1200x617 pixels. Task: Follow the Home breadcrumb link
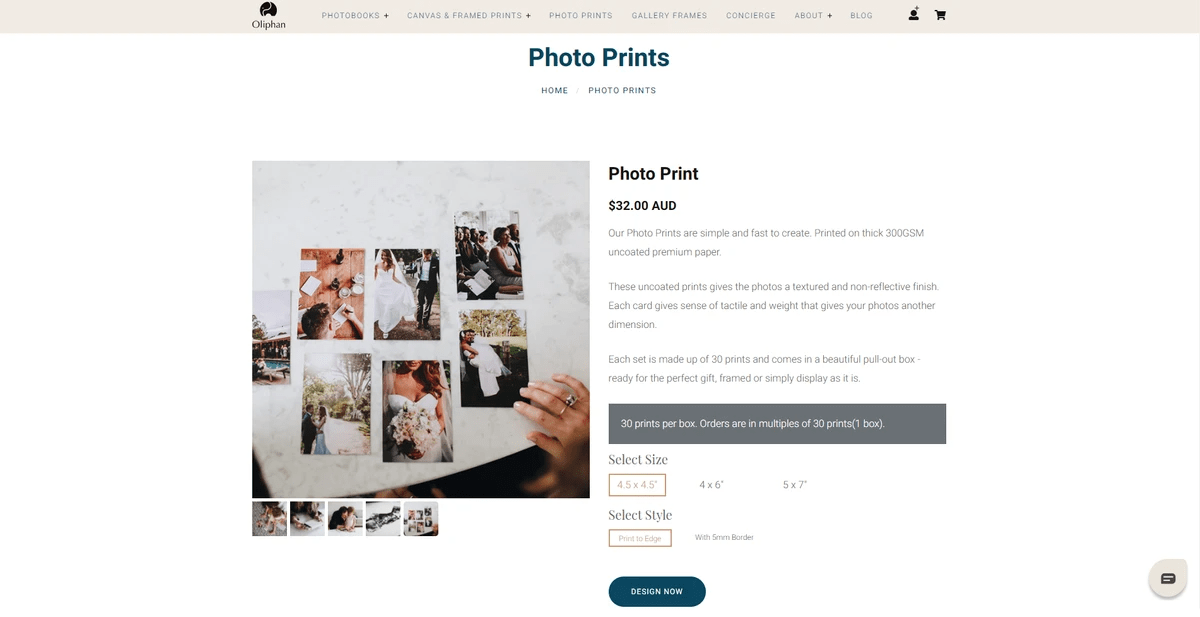tap(555, 91)
